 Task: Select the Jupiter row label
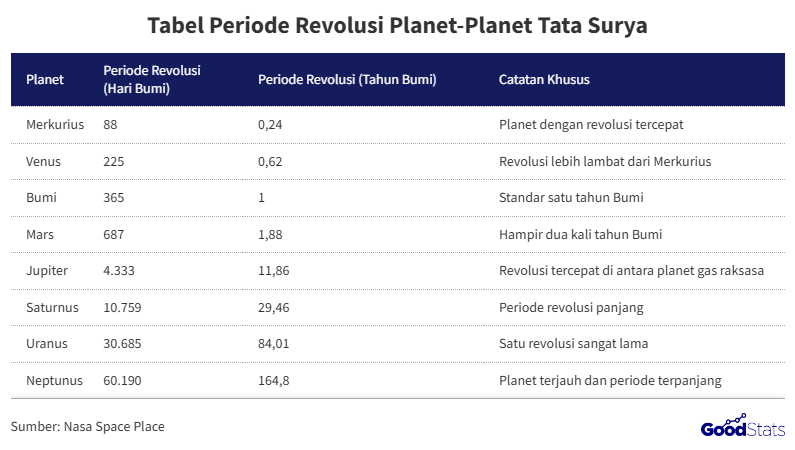[x=48, y=271]
